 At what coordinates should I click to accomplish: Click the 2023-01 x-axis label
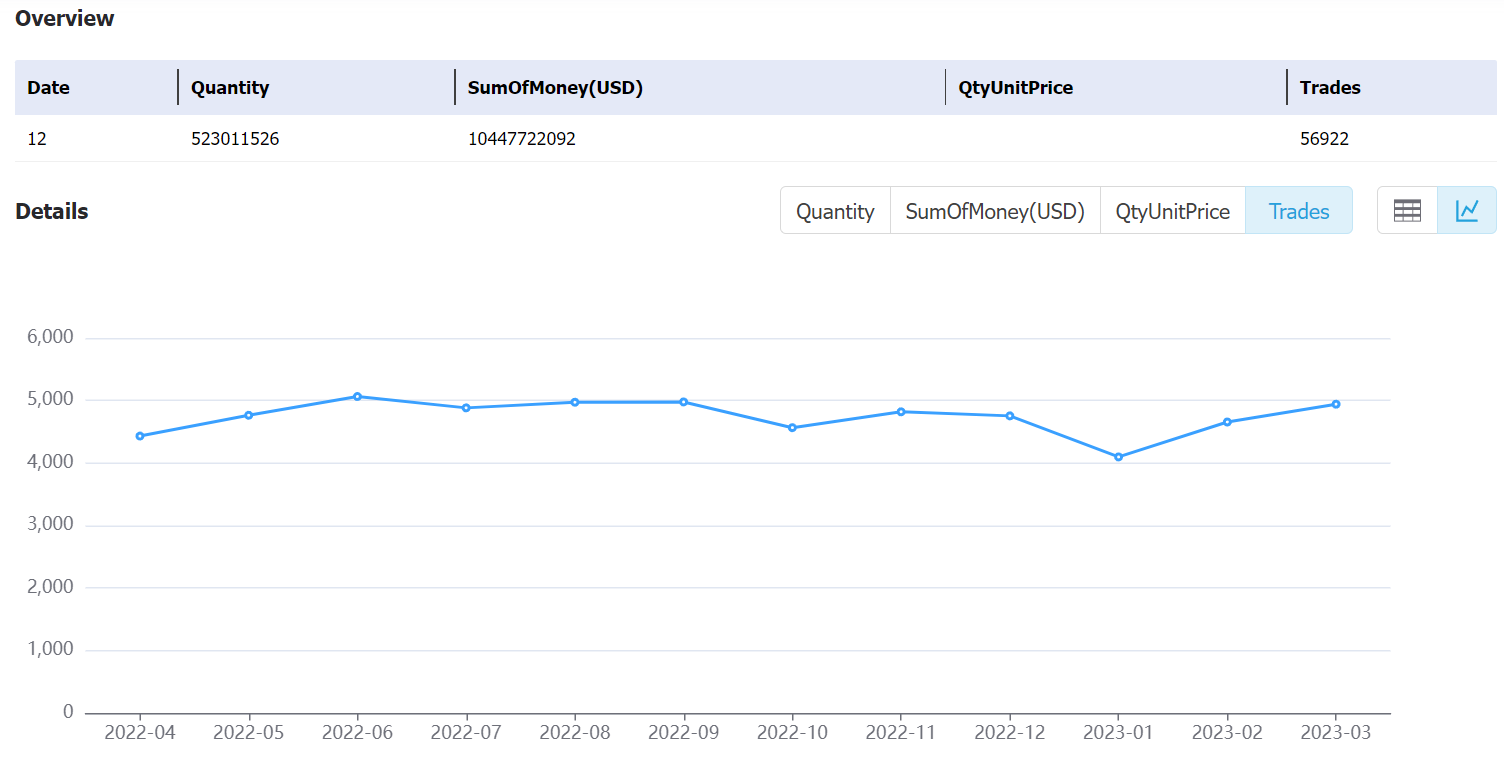click(x=1118, y=733)
